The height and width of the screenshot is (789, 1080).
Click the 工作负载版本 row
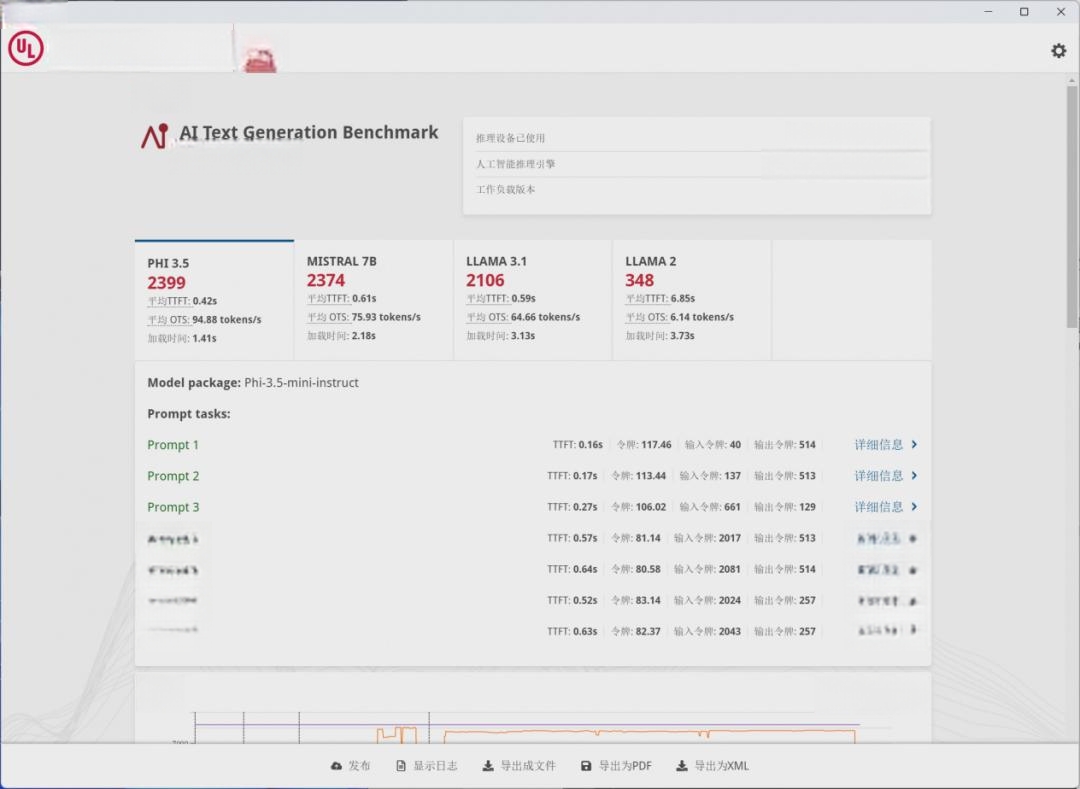[697, 189]
